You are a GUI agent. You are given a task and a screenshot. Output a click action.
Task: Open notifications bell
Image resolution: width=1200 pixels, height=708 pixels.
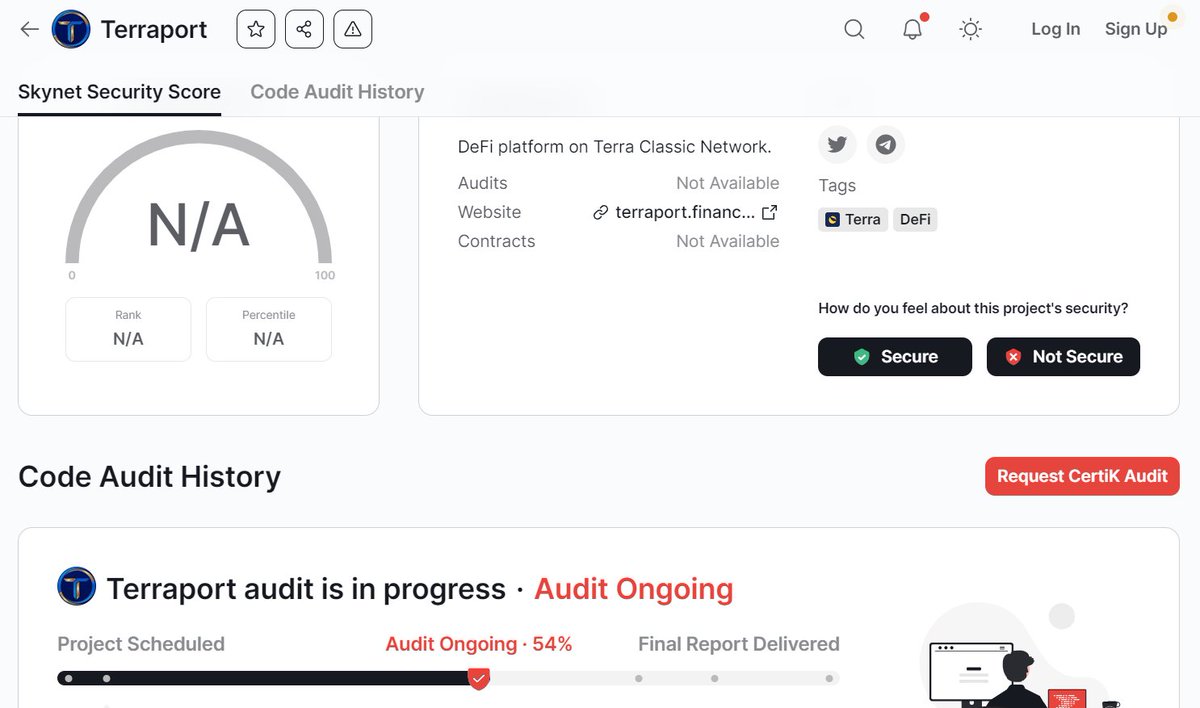(912, 29)
